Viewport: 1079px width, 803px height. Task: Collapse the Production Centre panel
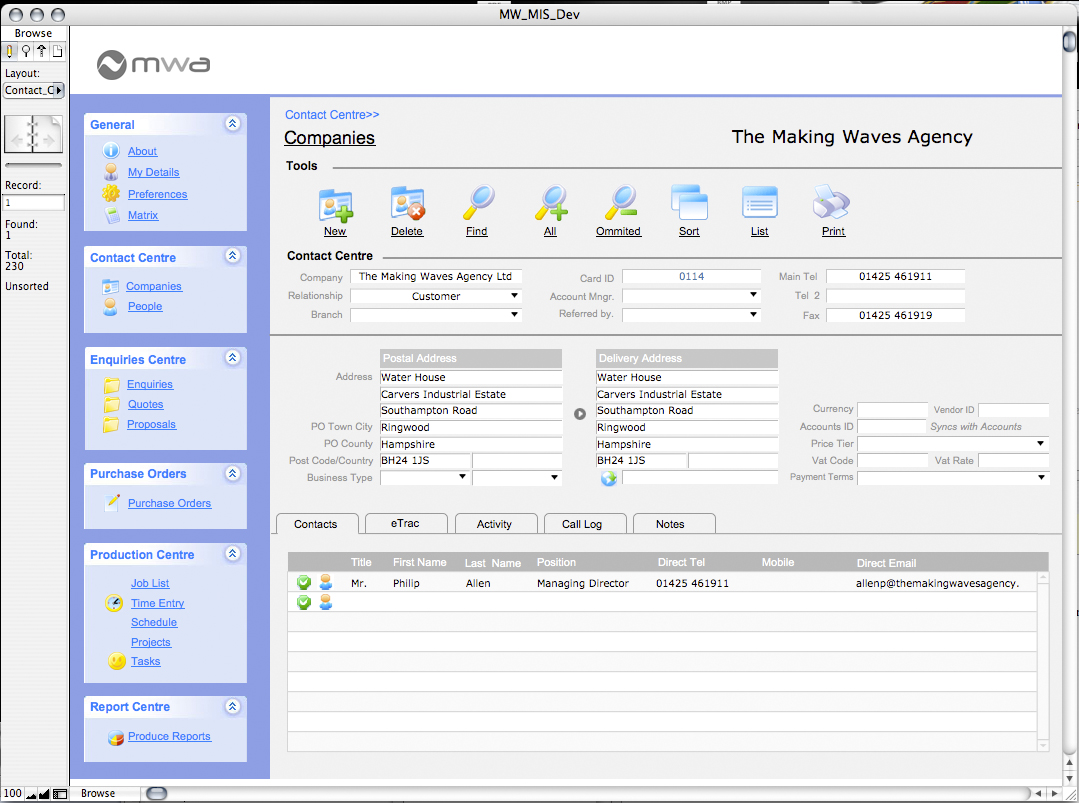233,553
